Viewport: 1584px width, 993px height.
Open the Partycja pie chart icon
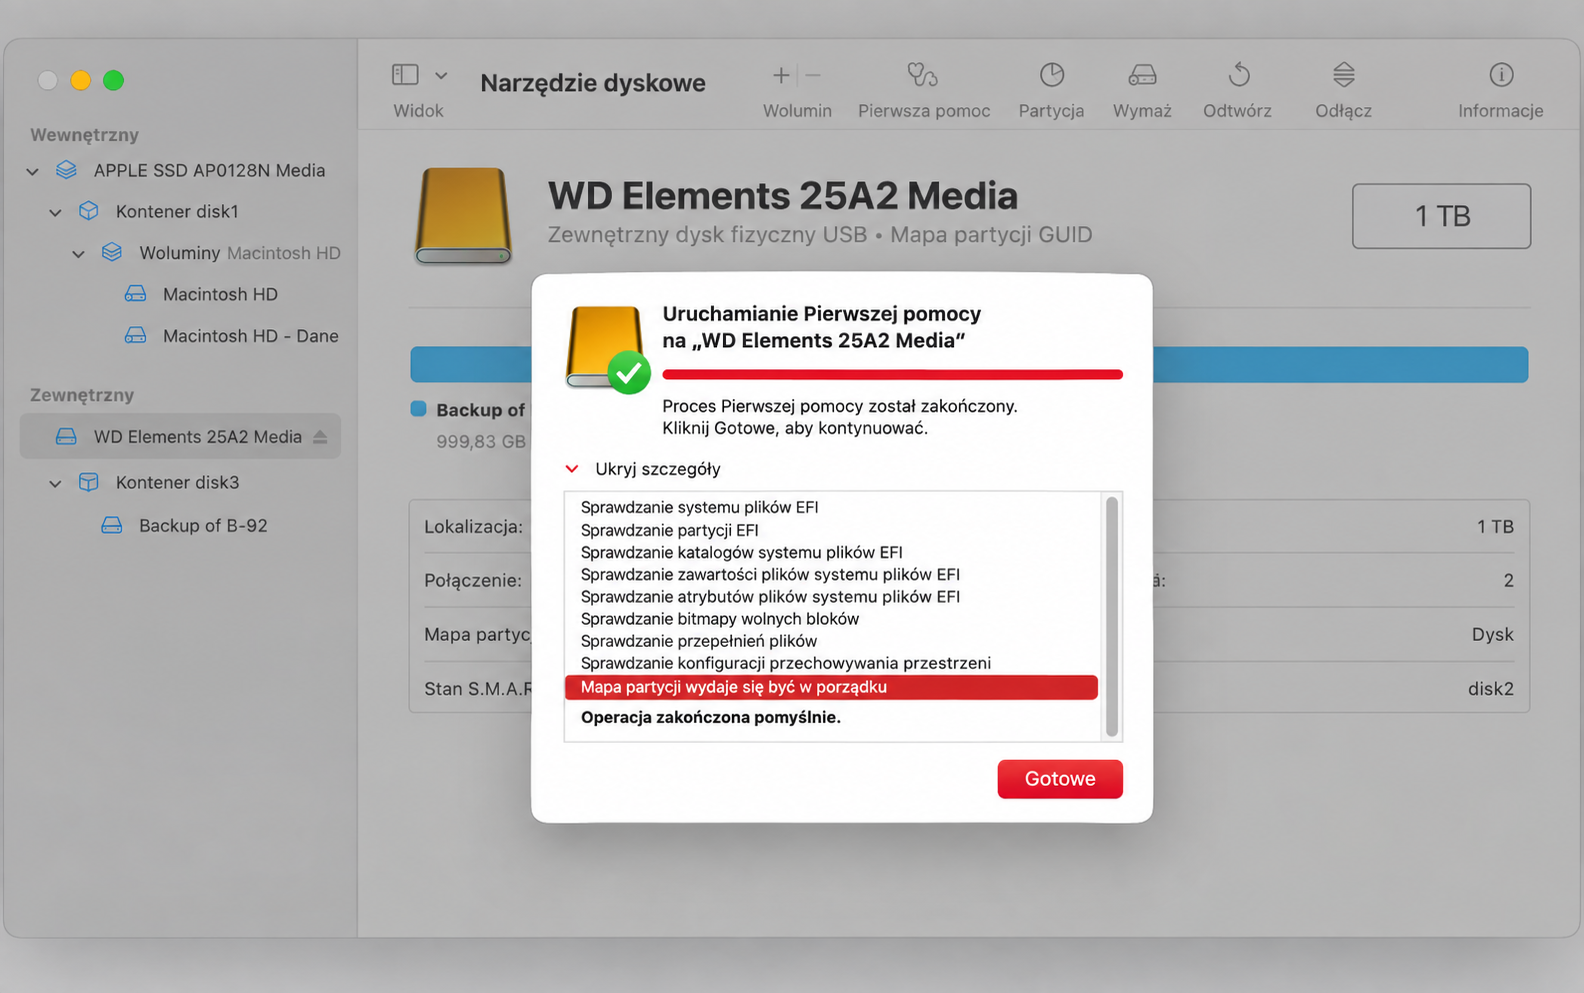point(1052,75)
